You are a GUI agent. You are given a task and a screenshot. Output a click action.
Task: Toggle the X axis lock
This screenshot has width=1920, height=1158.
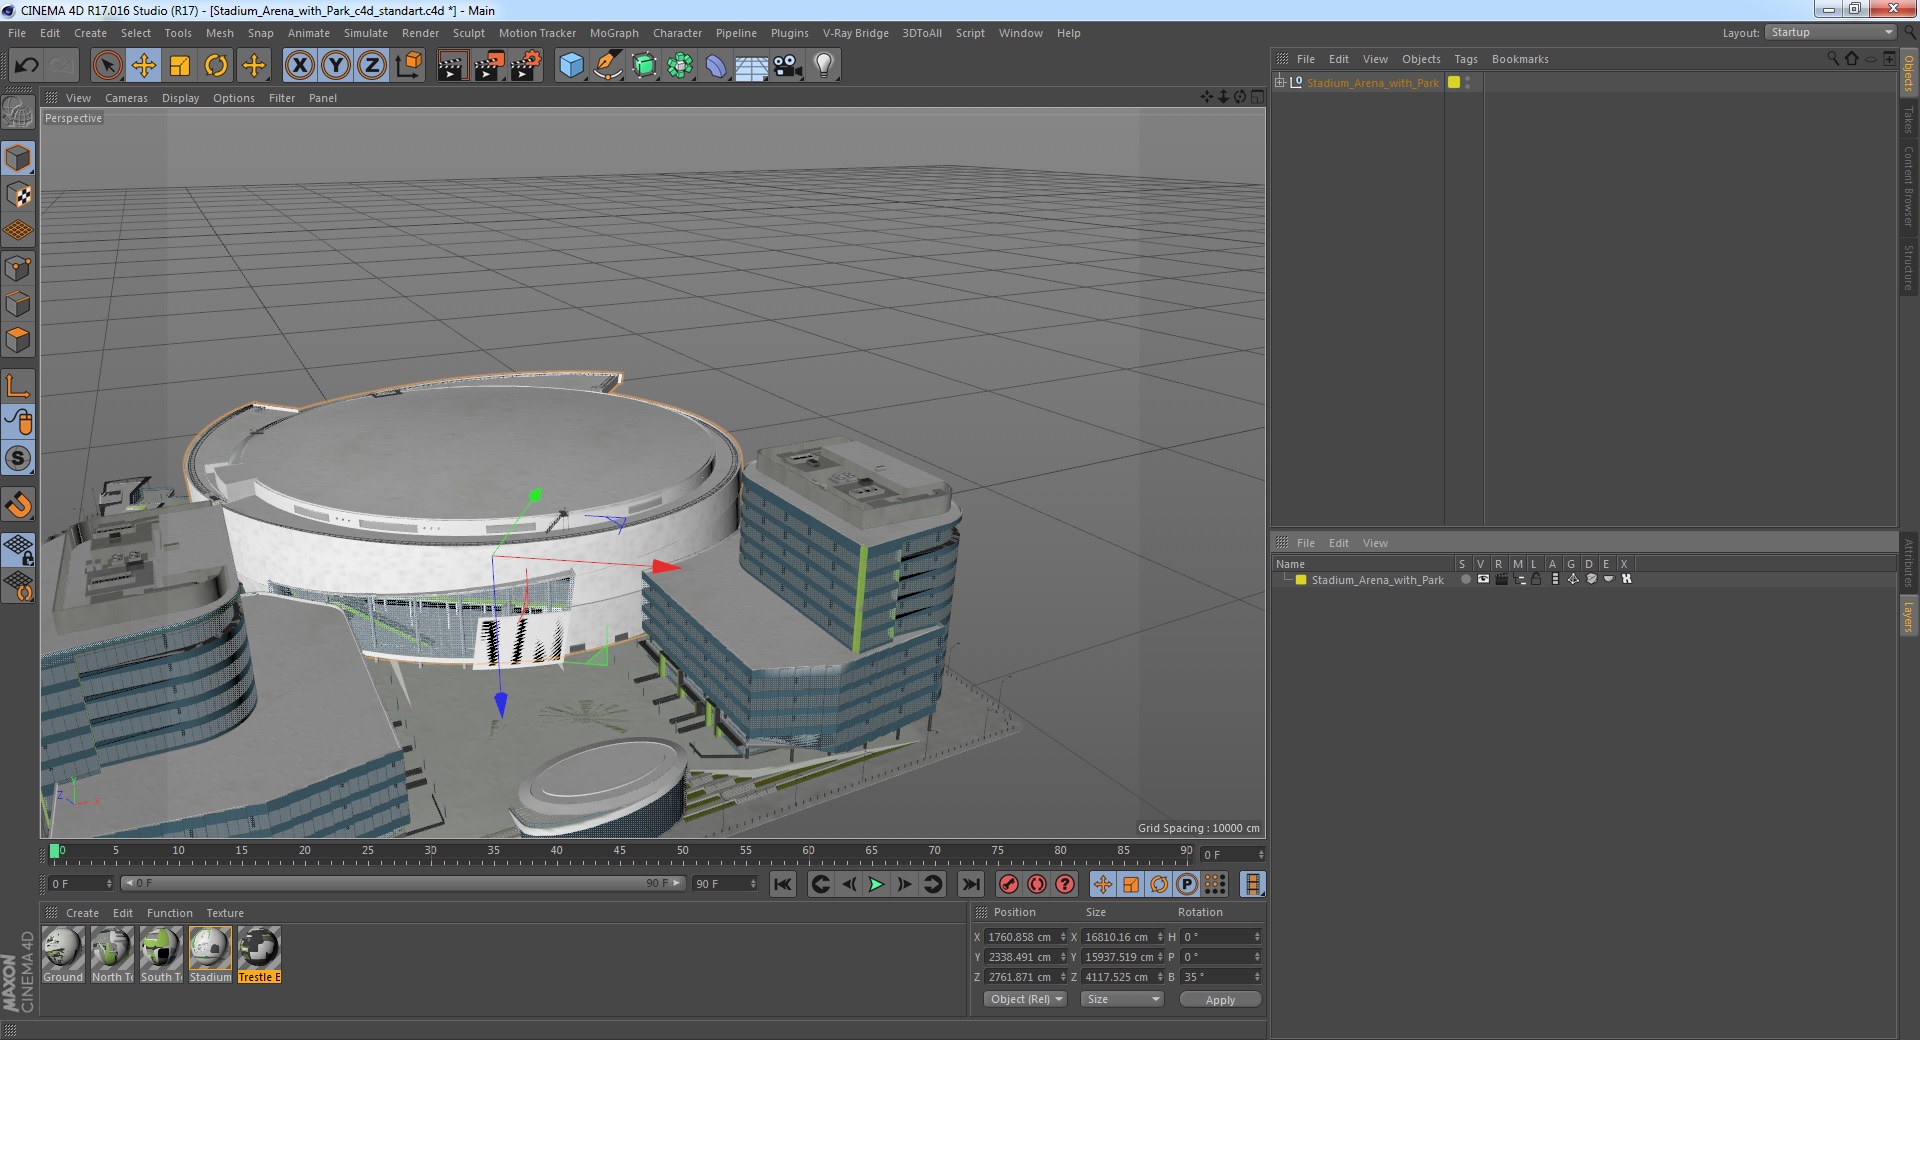299,66
